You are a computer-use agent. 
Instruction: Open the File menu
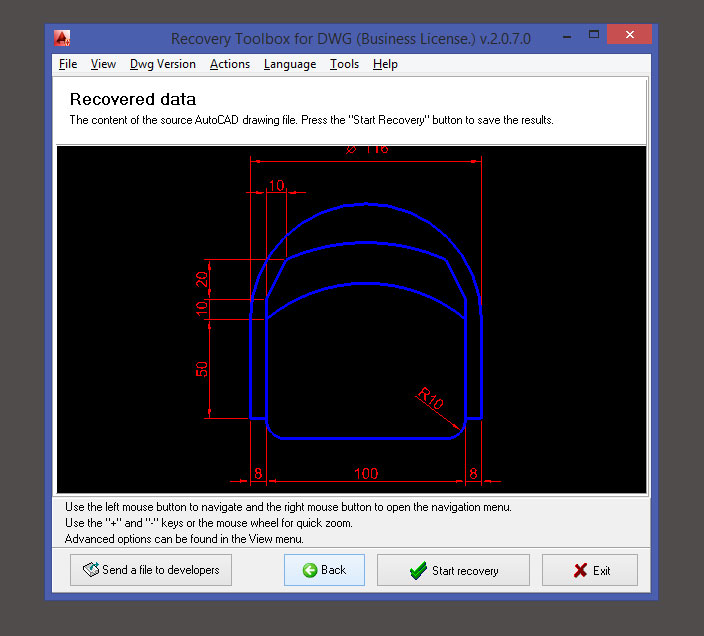(68, 64)
